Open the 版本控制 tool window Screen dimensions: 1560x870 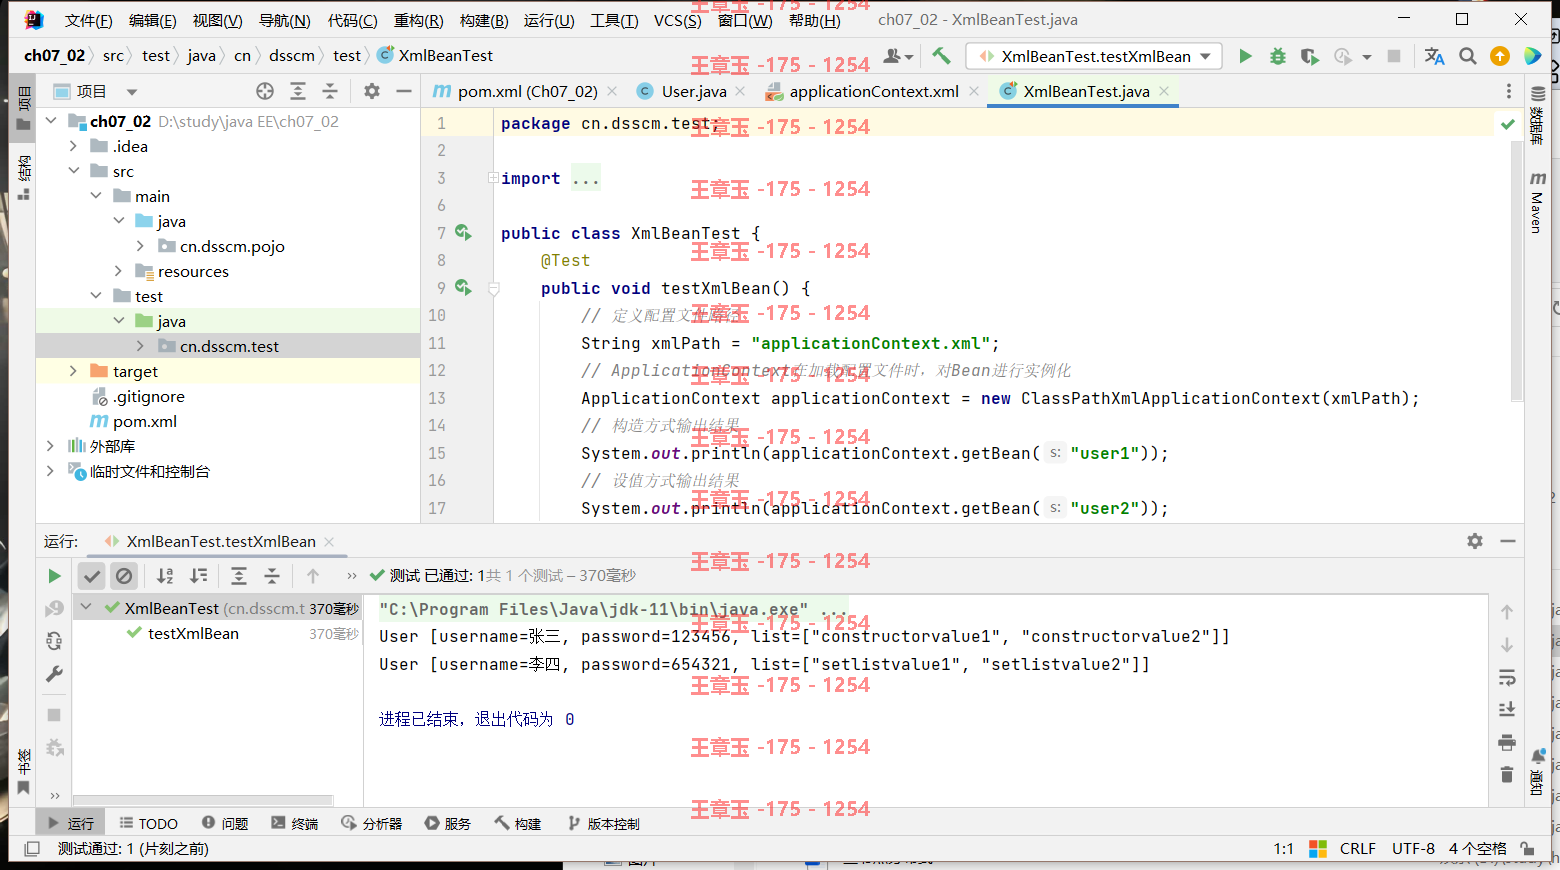603,823
